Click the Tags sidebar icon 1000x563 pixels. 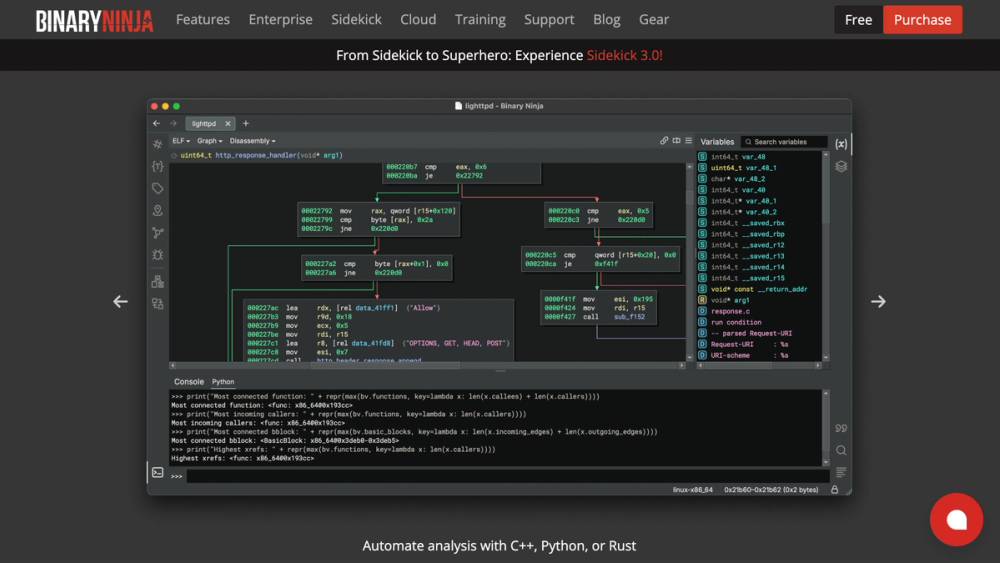(158, 188)
